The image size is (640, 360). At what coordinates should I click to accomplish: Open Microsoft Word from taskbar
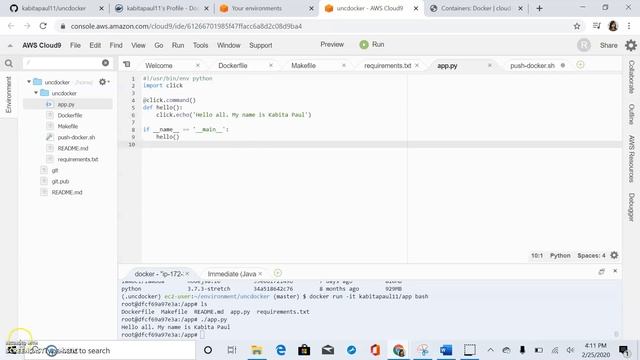(446, 350)
